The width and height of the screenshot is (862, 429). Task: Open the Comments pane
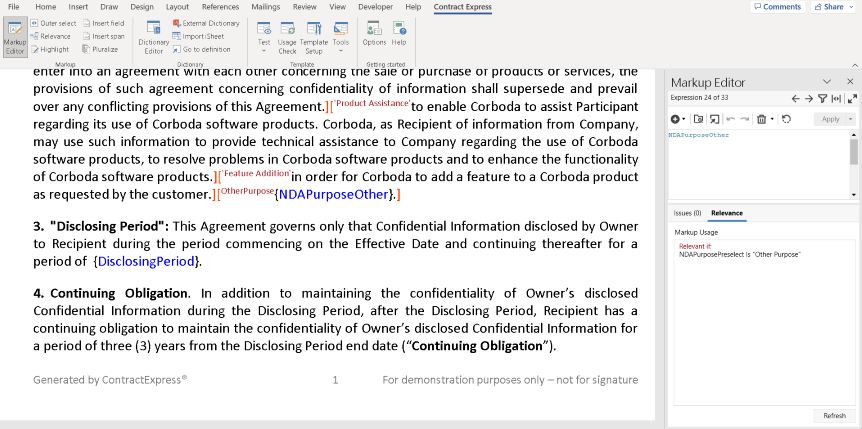tap(777, 7)
